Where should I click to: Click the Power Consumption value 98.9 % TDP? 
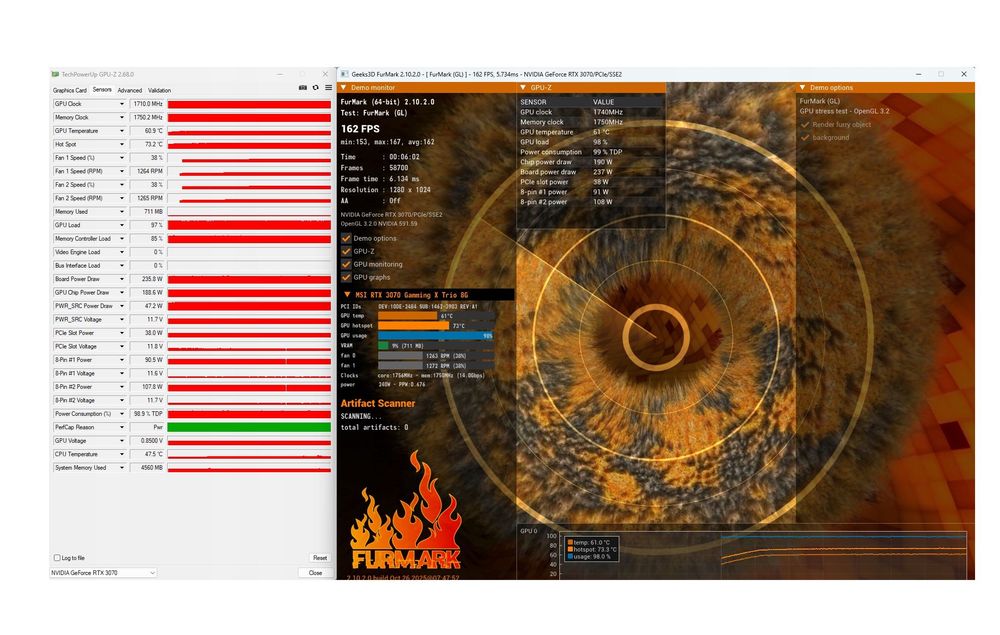coord(147,414)
